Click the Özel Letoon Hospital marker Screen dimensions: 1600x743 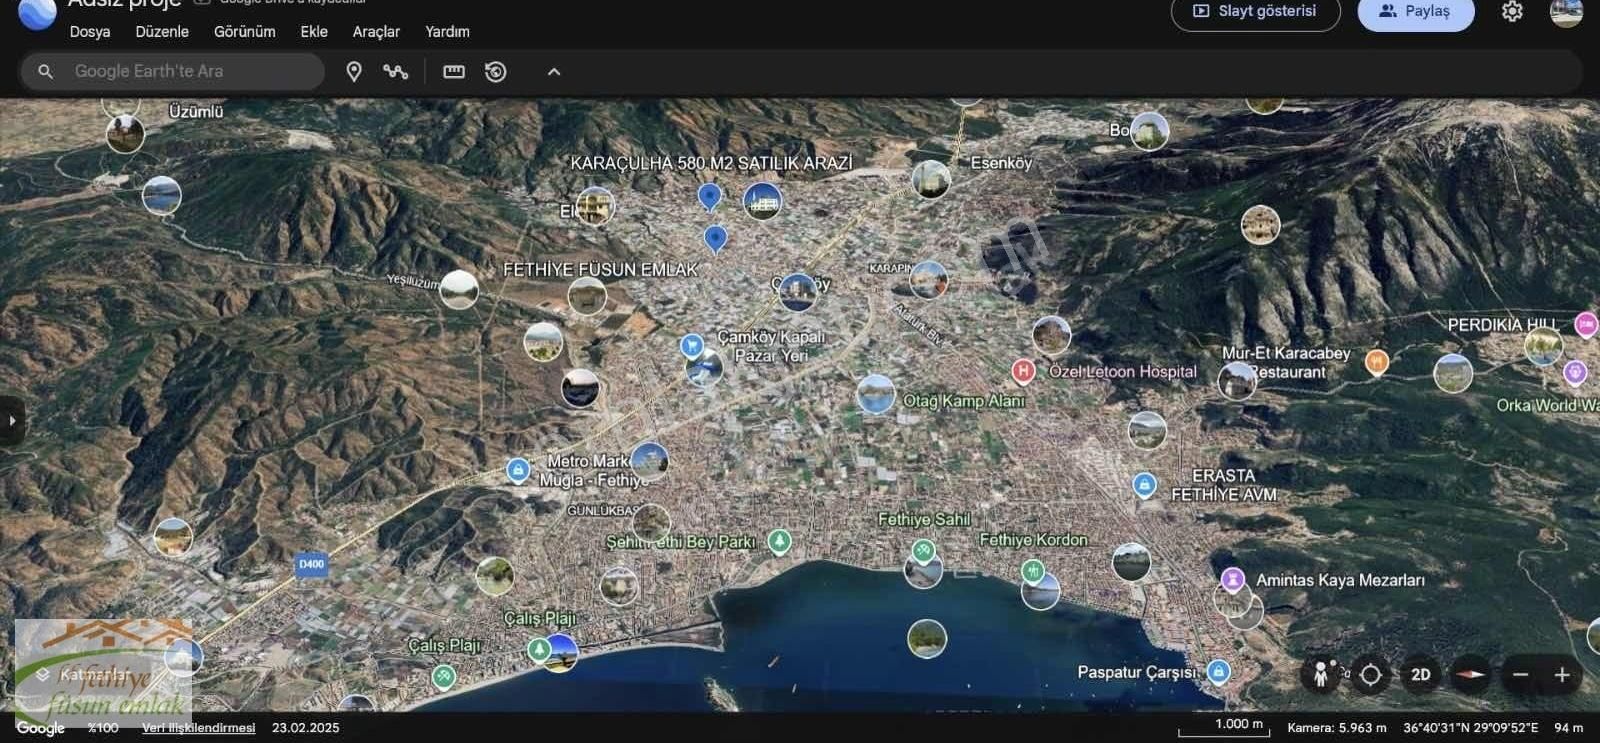(1022, 371)
